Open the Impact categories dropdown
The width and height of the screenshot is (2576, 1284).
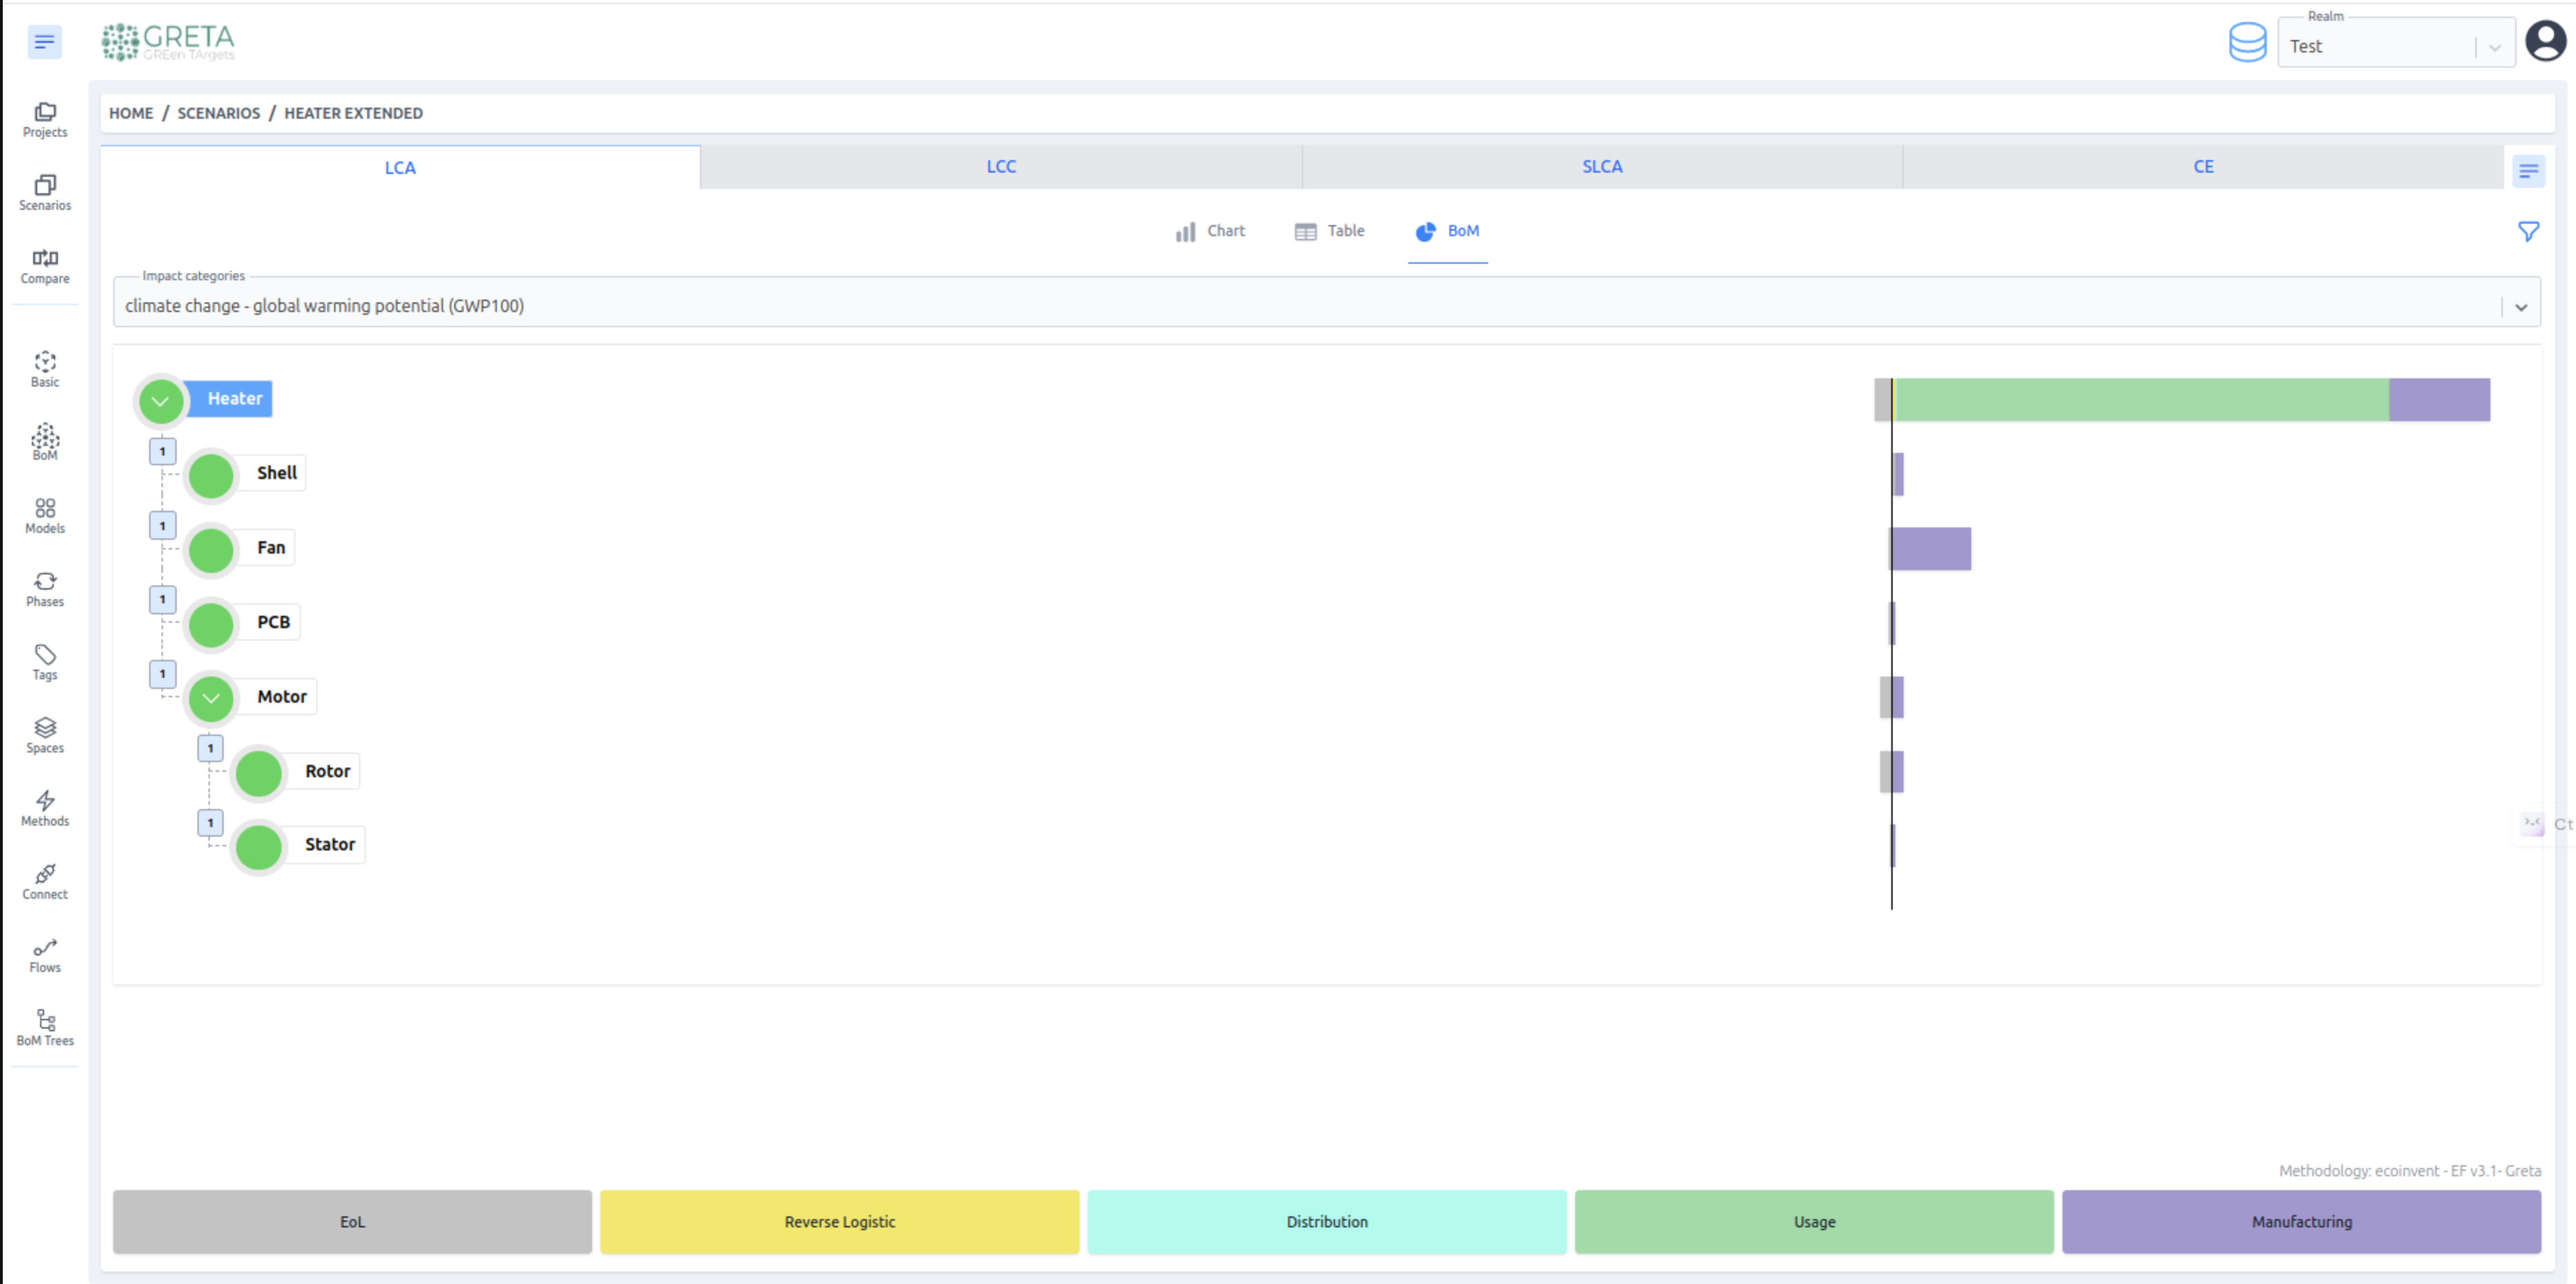(x=1326, y=305)
